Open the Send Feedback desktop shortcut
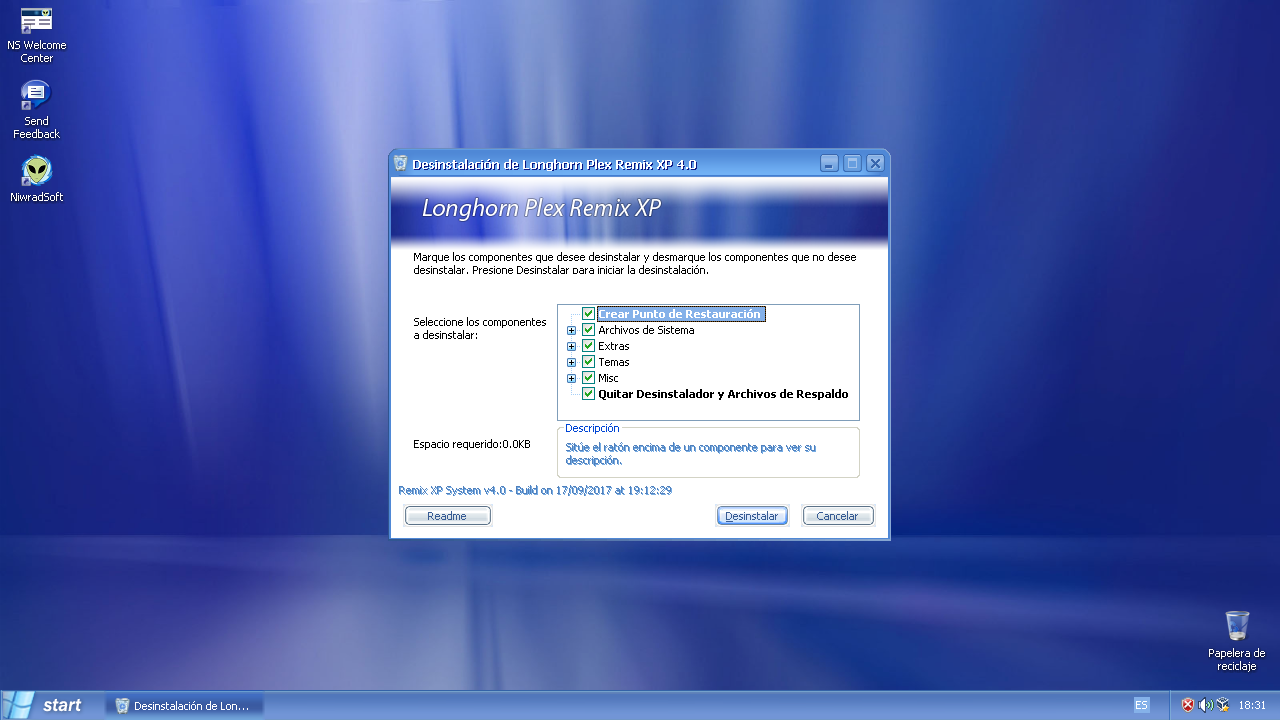Viewport: 1280px width, 720px height. 36,110
